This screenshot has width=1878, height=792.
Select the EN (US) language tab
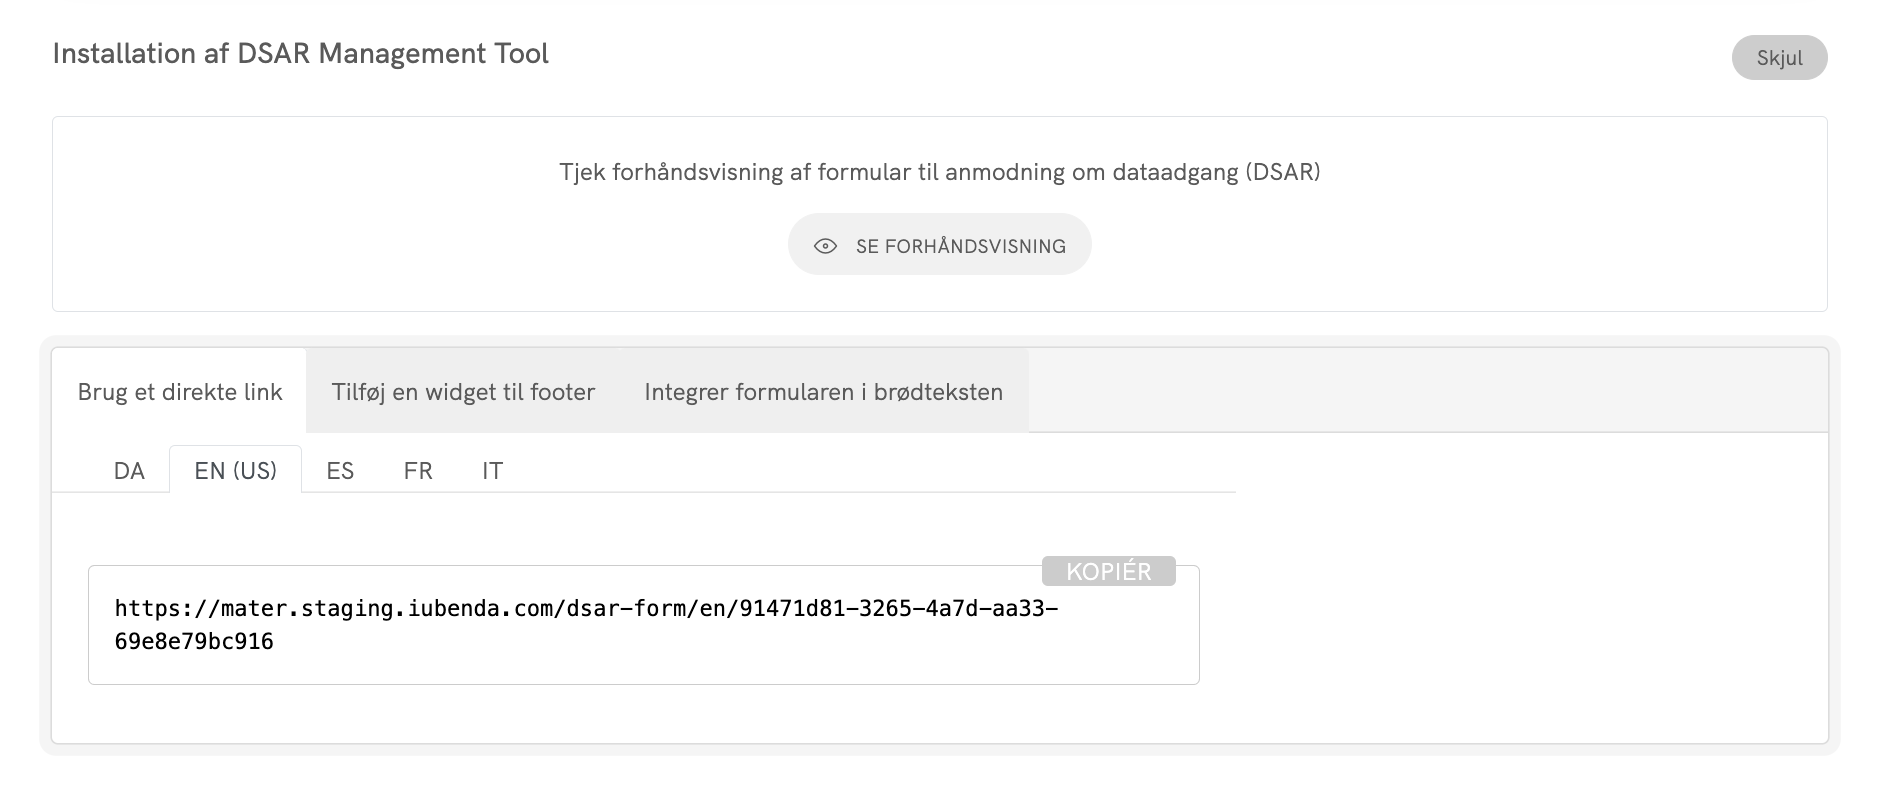pyautogui.click(x=235, y=471)
